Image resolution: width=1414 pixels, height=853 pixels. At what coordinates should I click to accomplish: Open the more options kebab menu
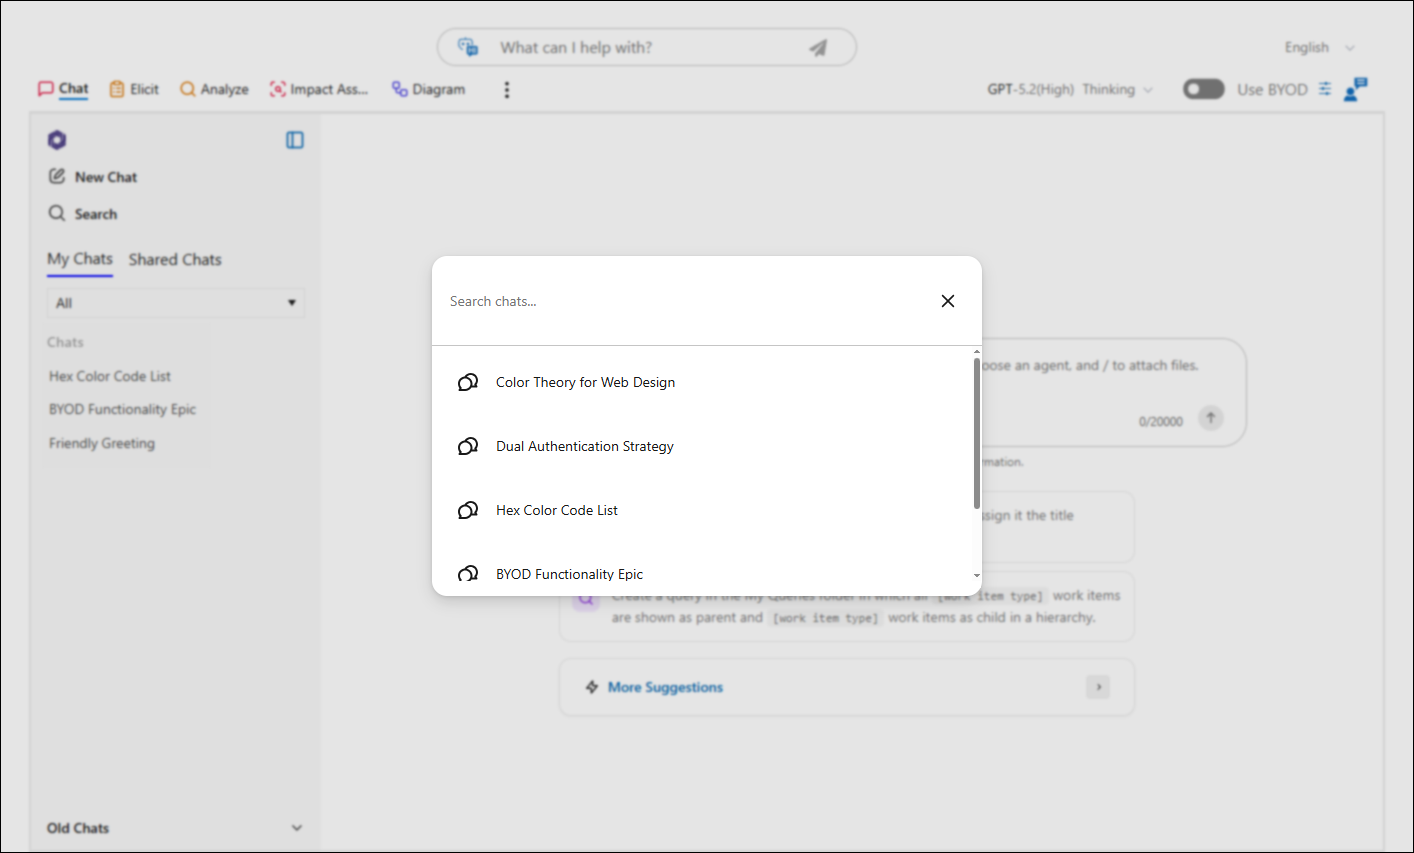tap(507, 90)
